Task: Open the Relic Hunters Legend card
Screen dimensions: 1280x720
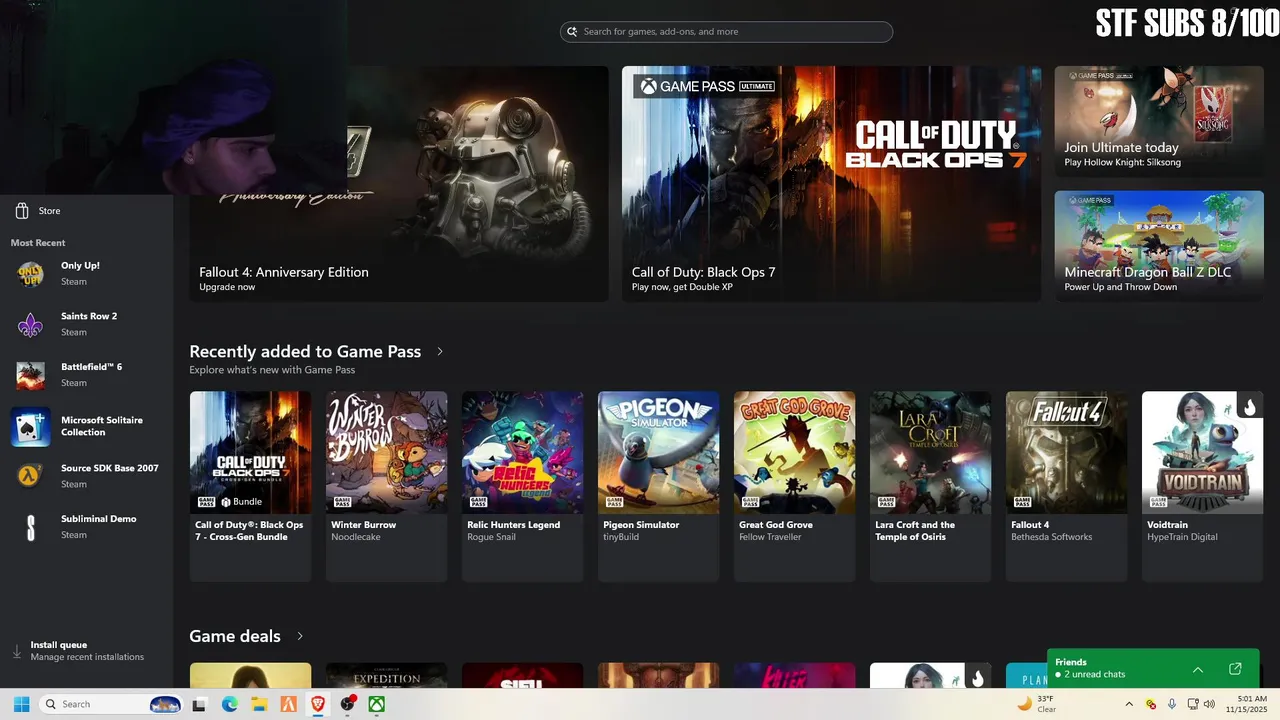Action: pyautogui.click(x=522, y=486)
